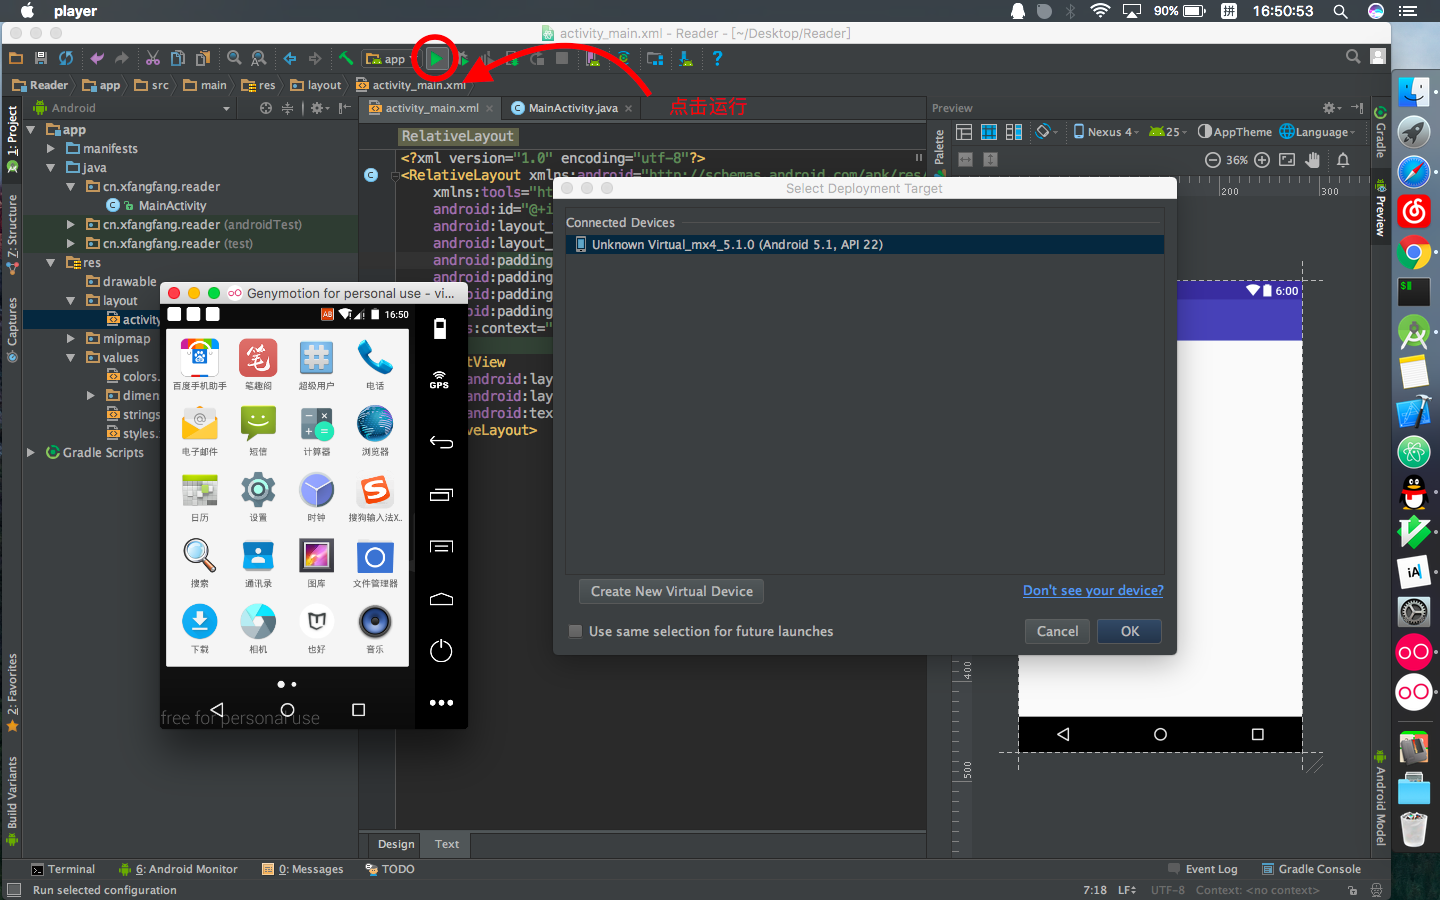1440x900 pixels.
Task: Navigate back with the blue left arrow
Action: [290, 58]
